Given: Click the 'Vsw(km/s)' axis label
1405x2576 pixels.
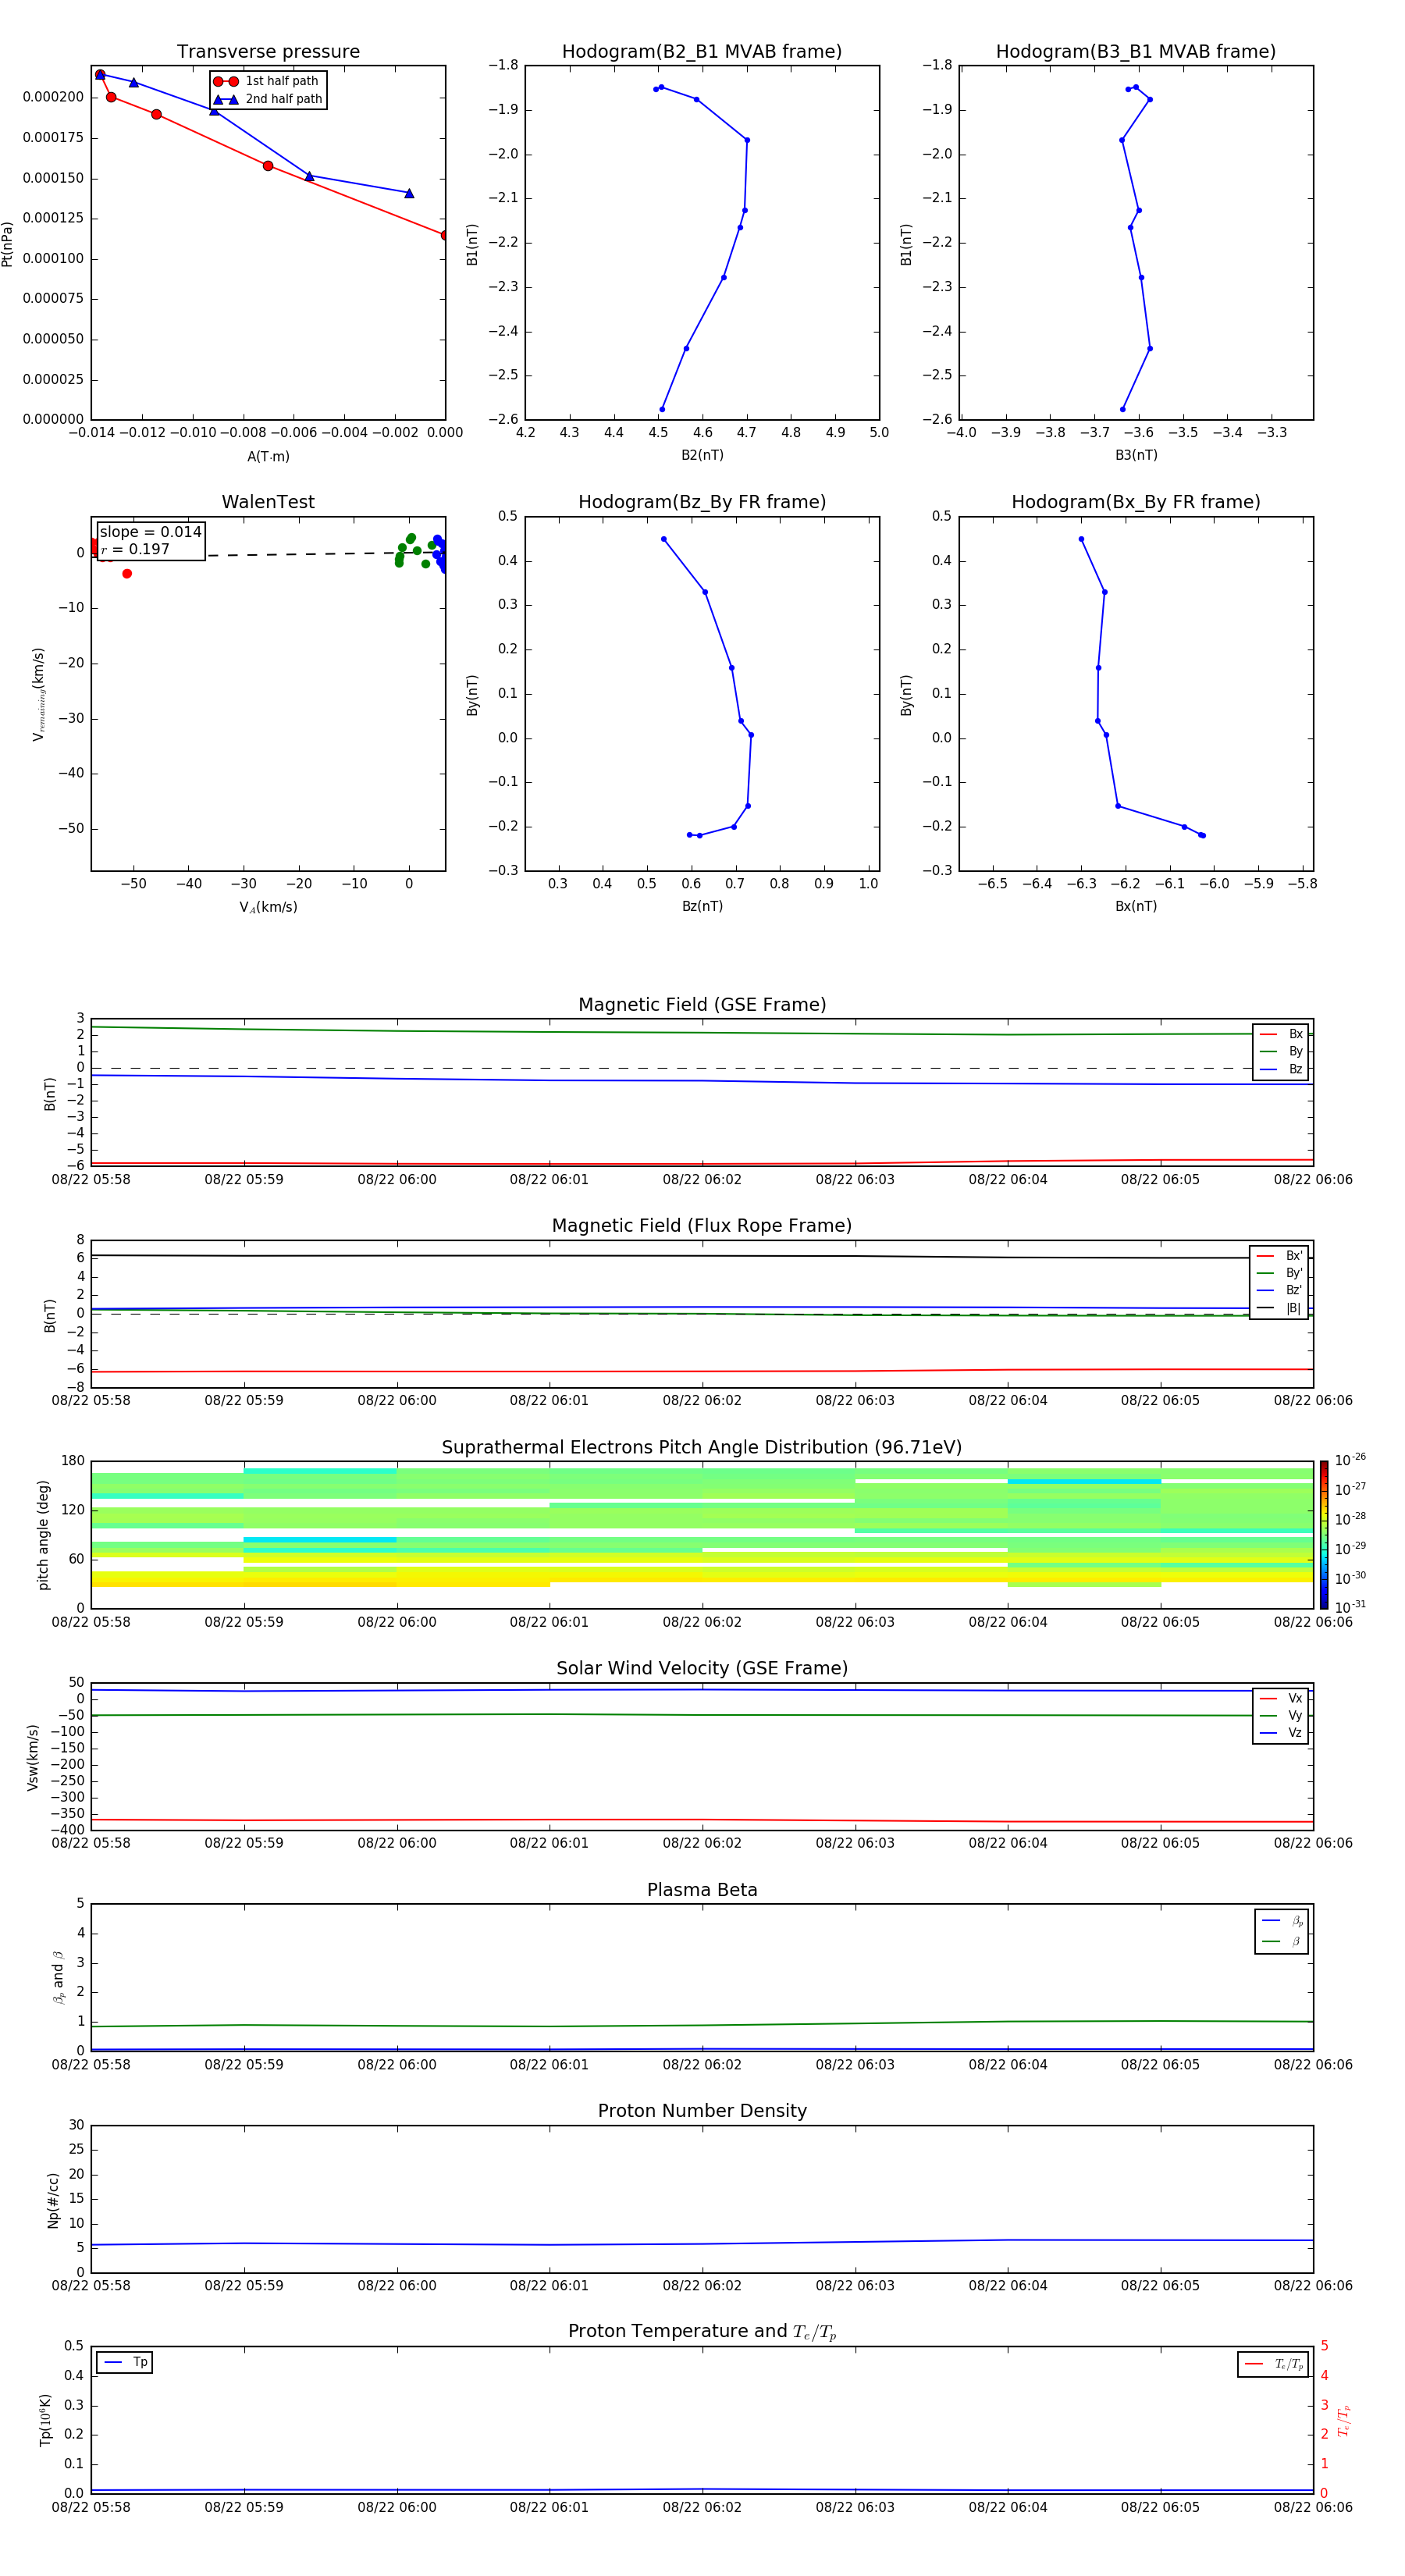Looking at the screenshot, I should click(33, 1757).
